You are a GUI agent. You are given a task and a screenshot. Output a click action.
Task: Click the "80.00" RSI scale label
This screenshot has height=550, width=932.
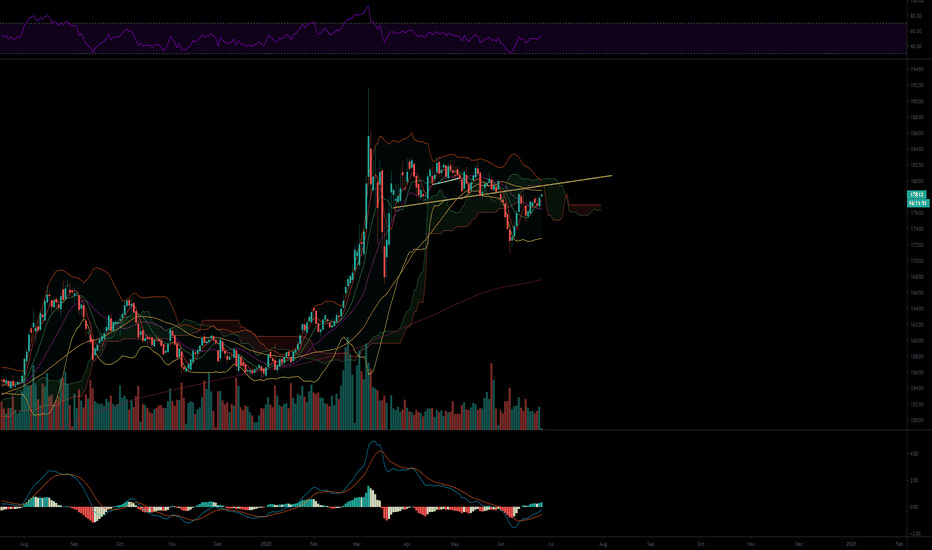click(x=915, y=16)
